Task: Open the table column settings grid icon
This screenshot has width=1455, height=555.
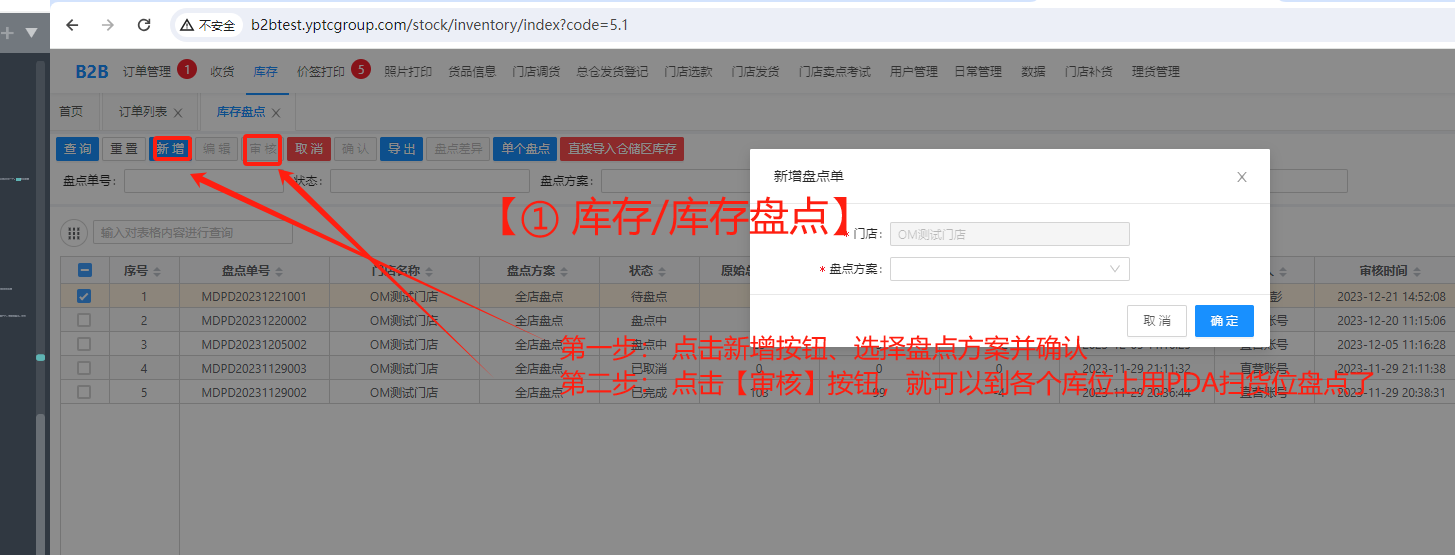Action: pos(74,233)
